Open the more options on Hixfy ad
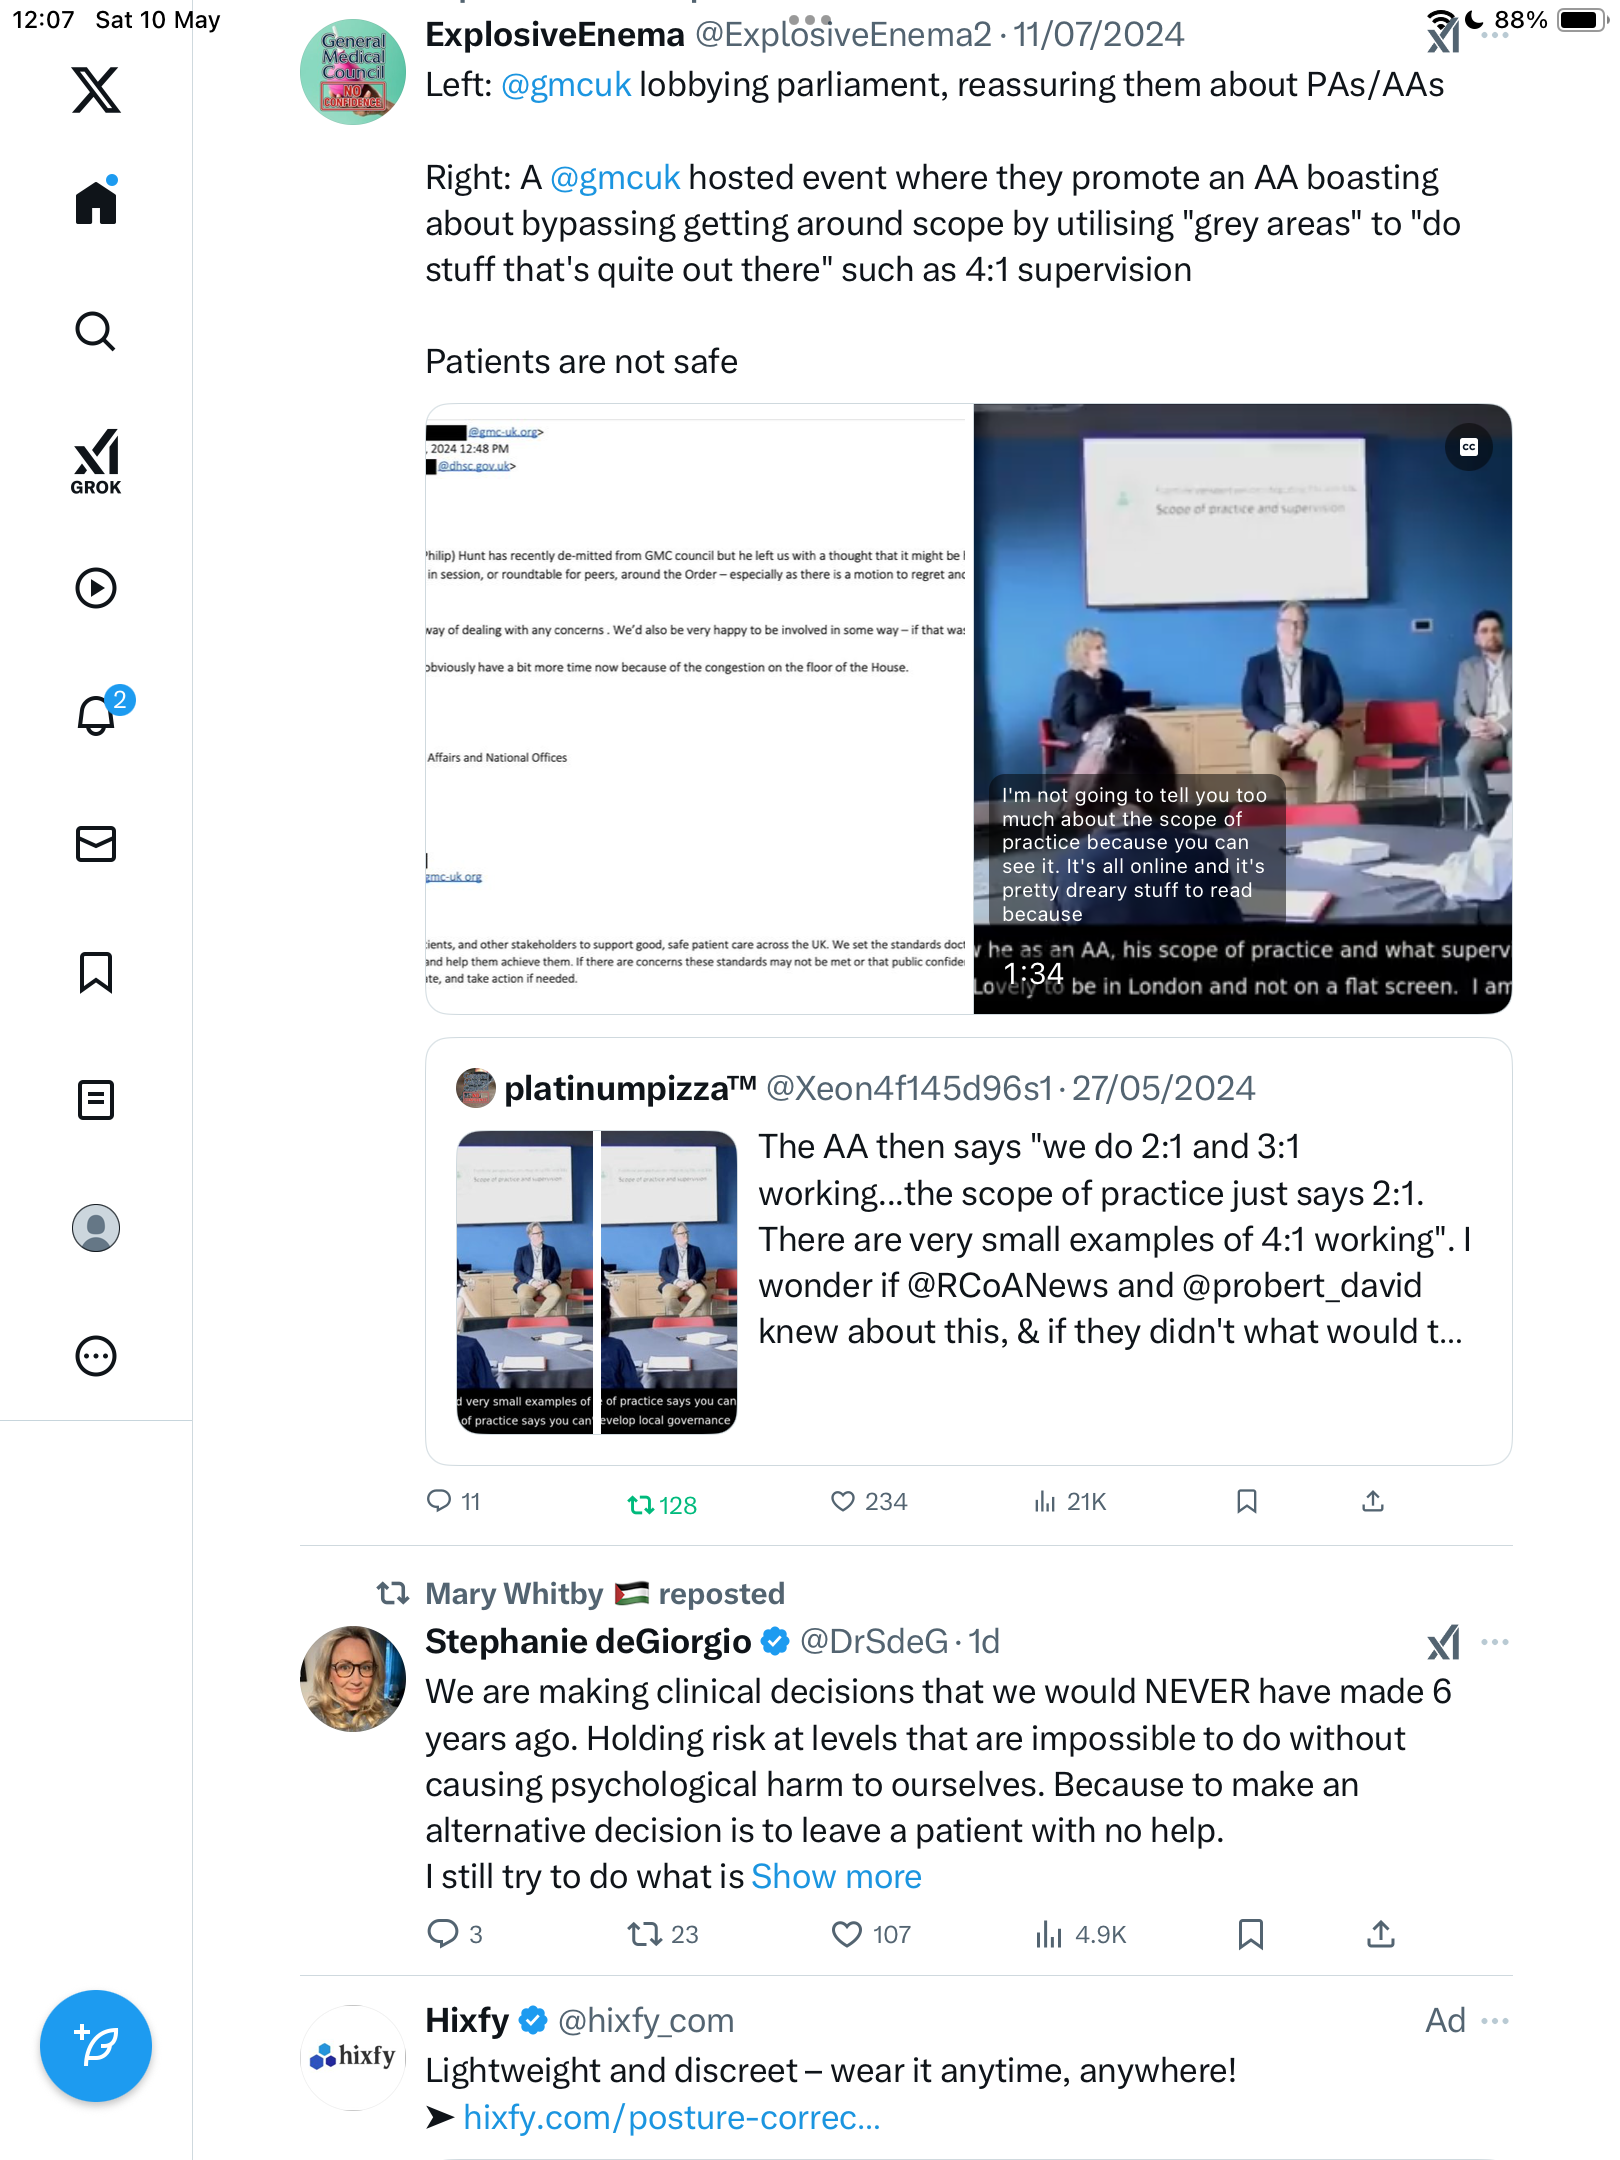1620x2160 pixels. tap(1495, 2021)
